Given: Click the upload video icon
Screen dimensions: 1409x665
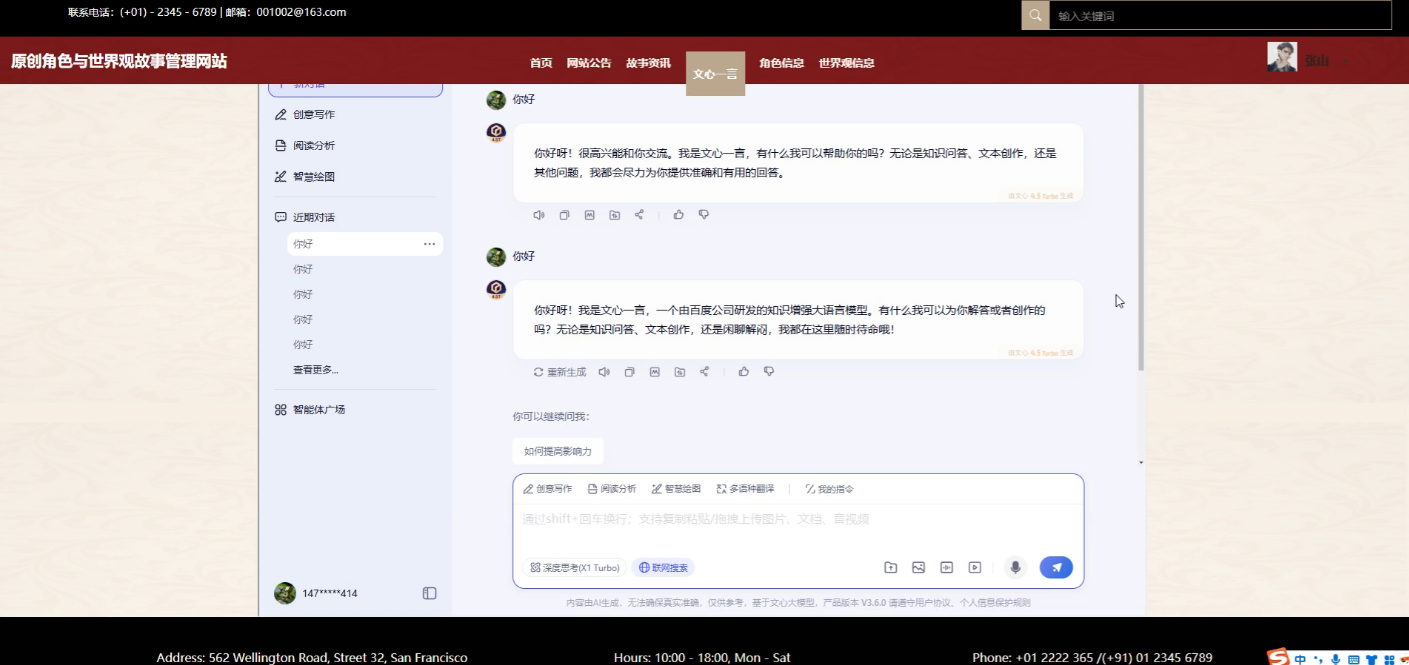Looking at the screenshot, I should [974, 568].
